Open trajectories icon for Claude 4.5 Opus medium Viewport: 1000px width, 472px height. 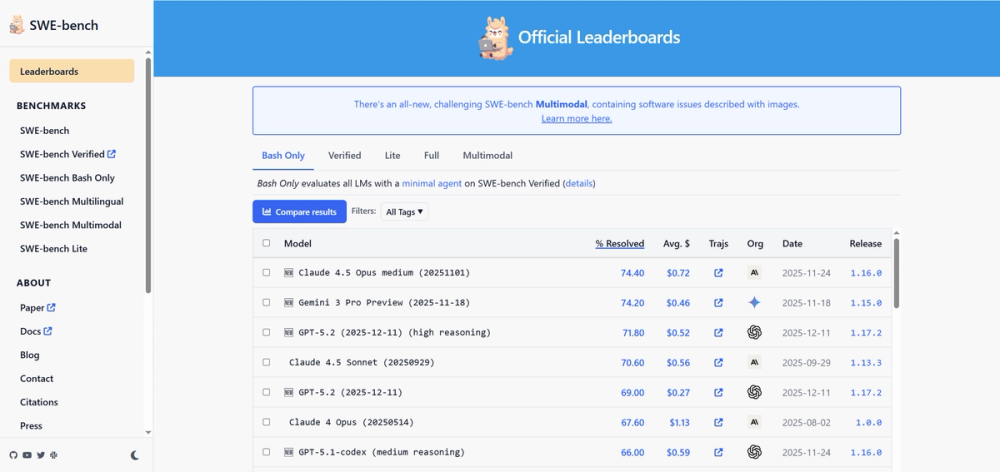(x=718, y=273)
